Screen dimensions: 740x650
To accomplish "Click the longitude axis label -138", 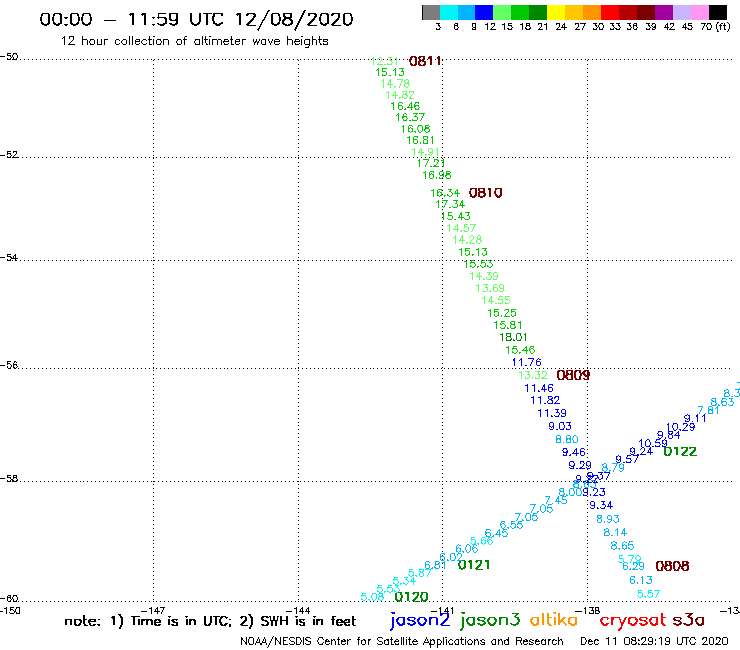I will (588, 611).
